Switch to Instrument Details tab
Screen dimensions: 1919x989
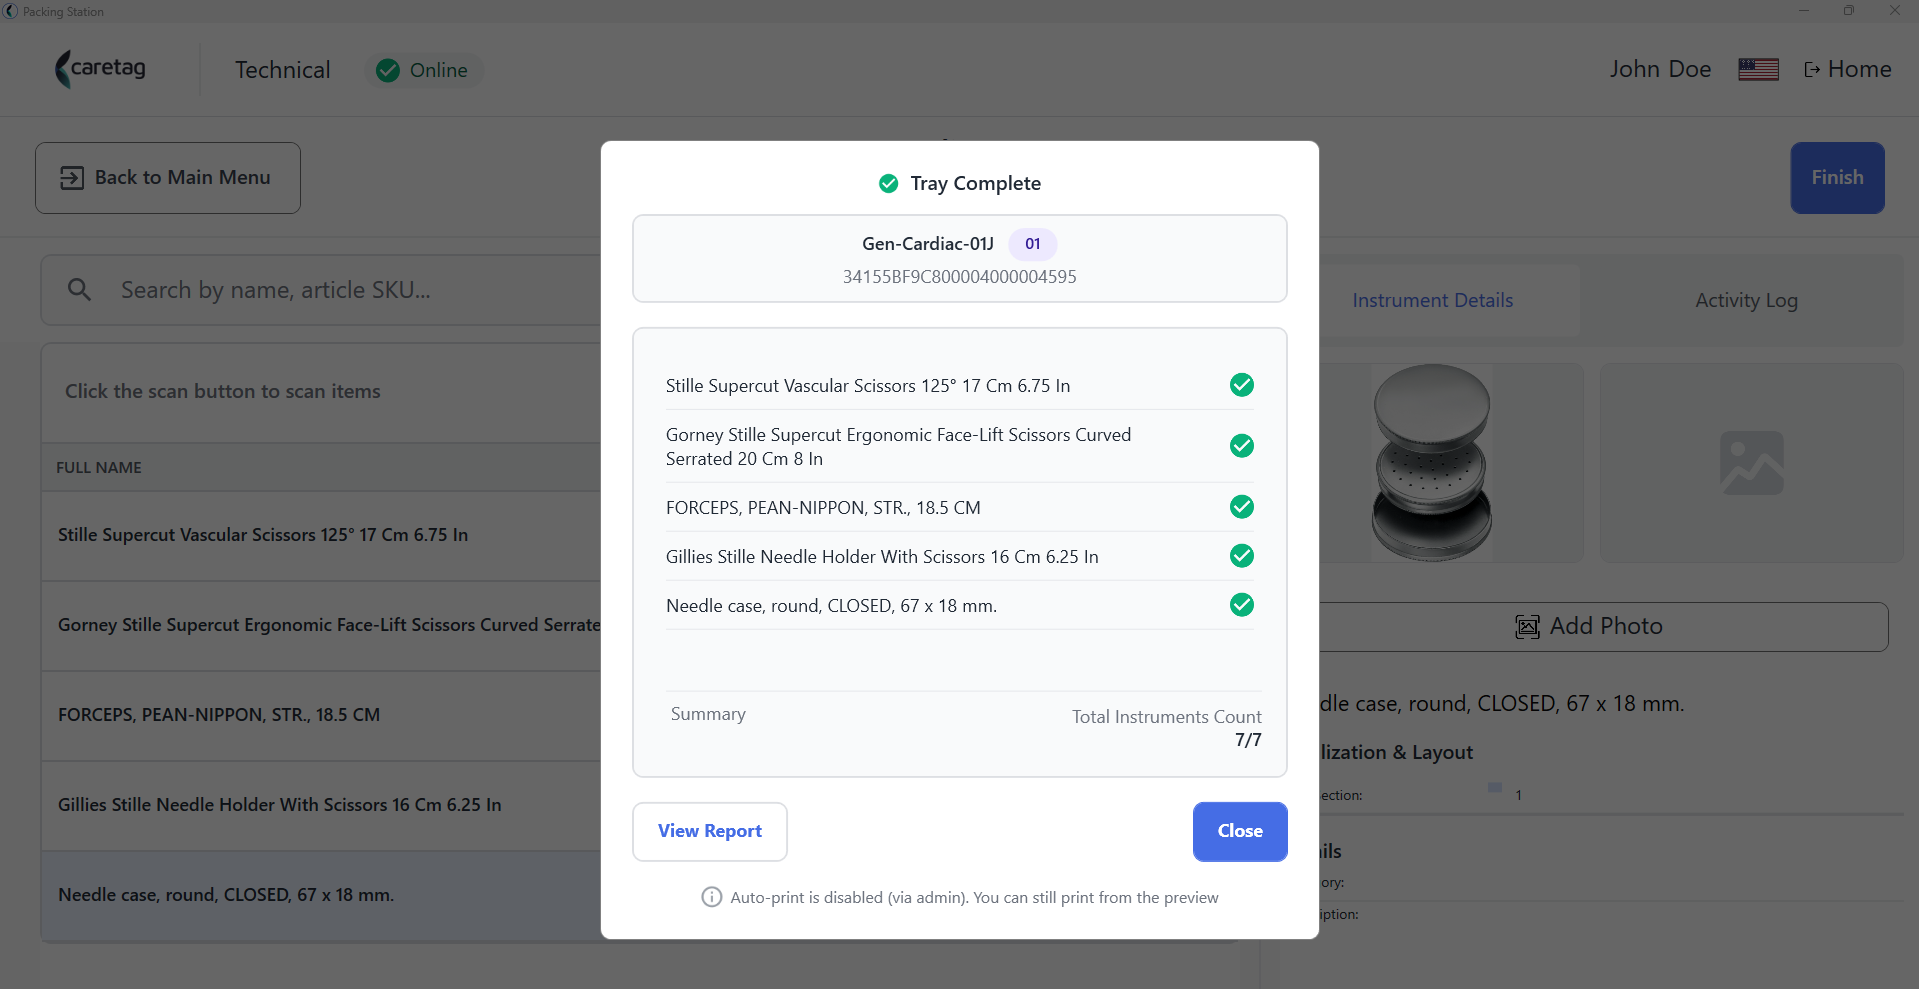click(x=1432, y=300)
